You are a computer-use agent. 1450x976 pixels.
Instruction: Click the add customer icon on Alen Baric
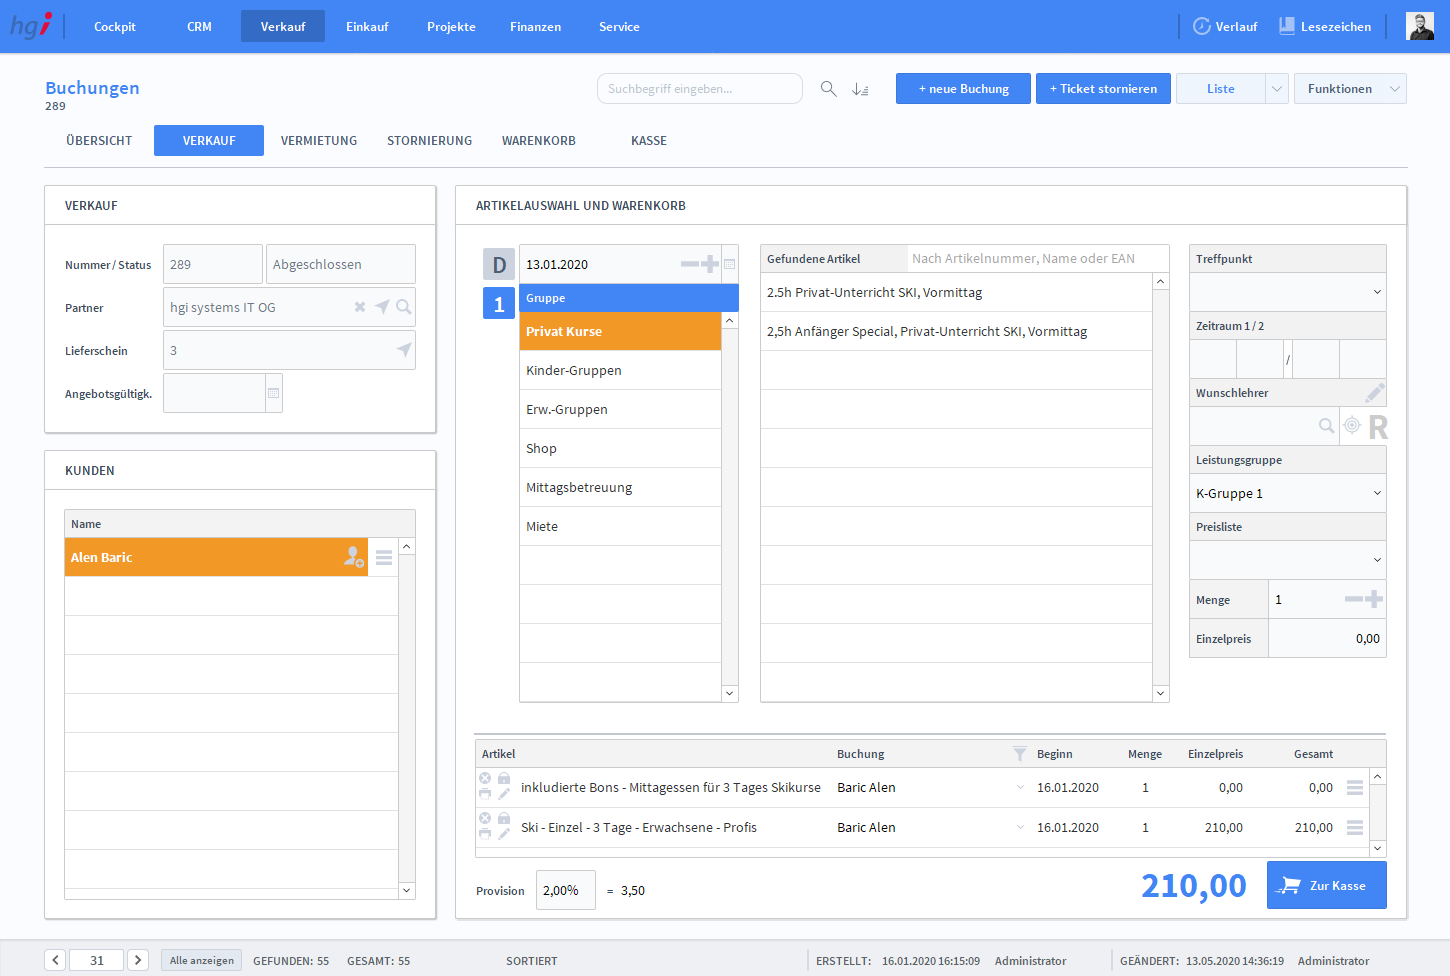(354, 557)
